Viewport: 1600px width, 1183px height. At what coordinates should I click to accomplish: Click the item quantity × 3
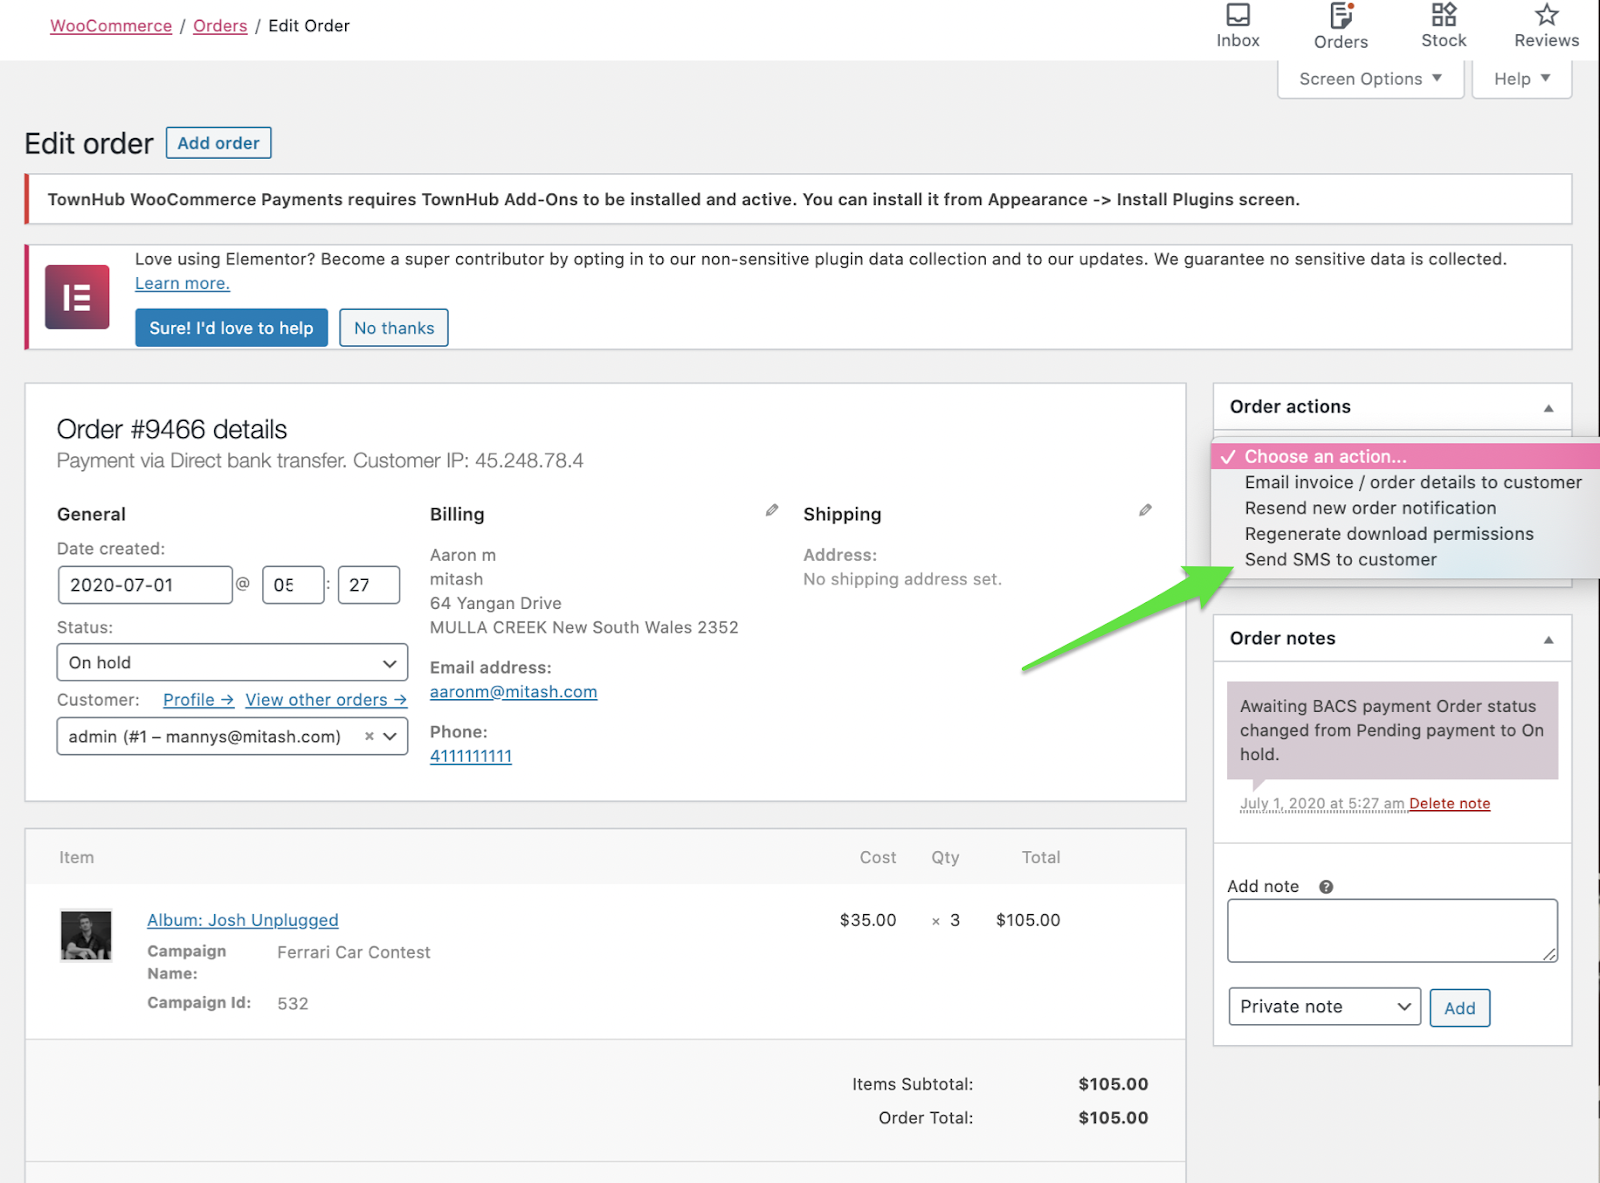pyautogui.click(x=946, y=920)
